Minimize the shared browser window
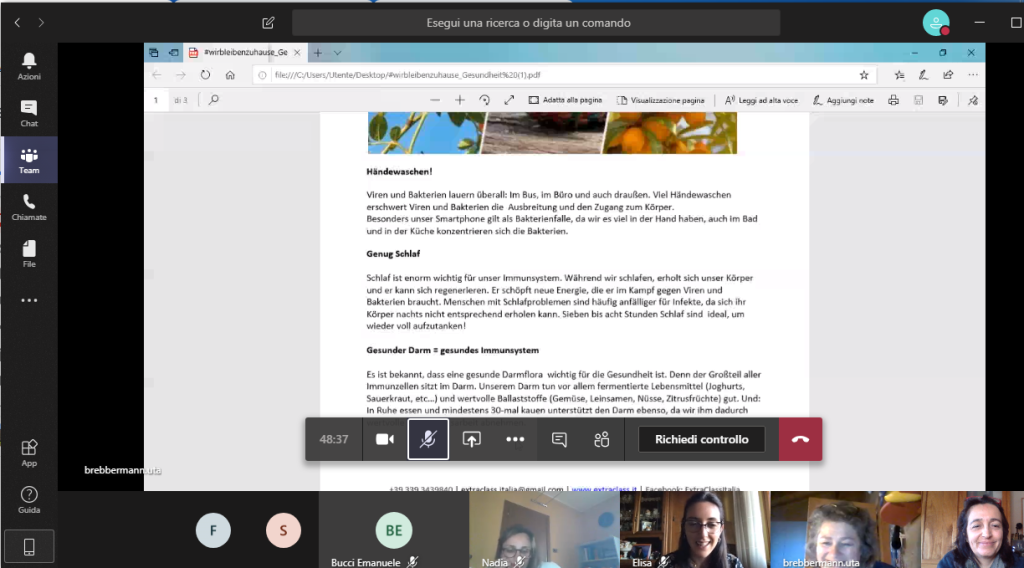The width and height of the screenshot is (1024, 568). (x=914, y=52)
